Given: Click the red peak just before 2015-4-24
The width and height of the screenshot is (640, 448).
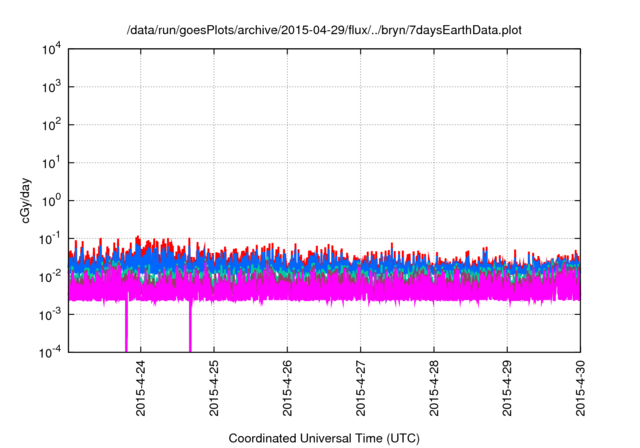Looking at the screenshot, I should pos(138,238).
